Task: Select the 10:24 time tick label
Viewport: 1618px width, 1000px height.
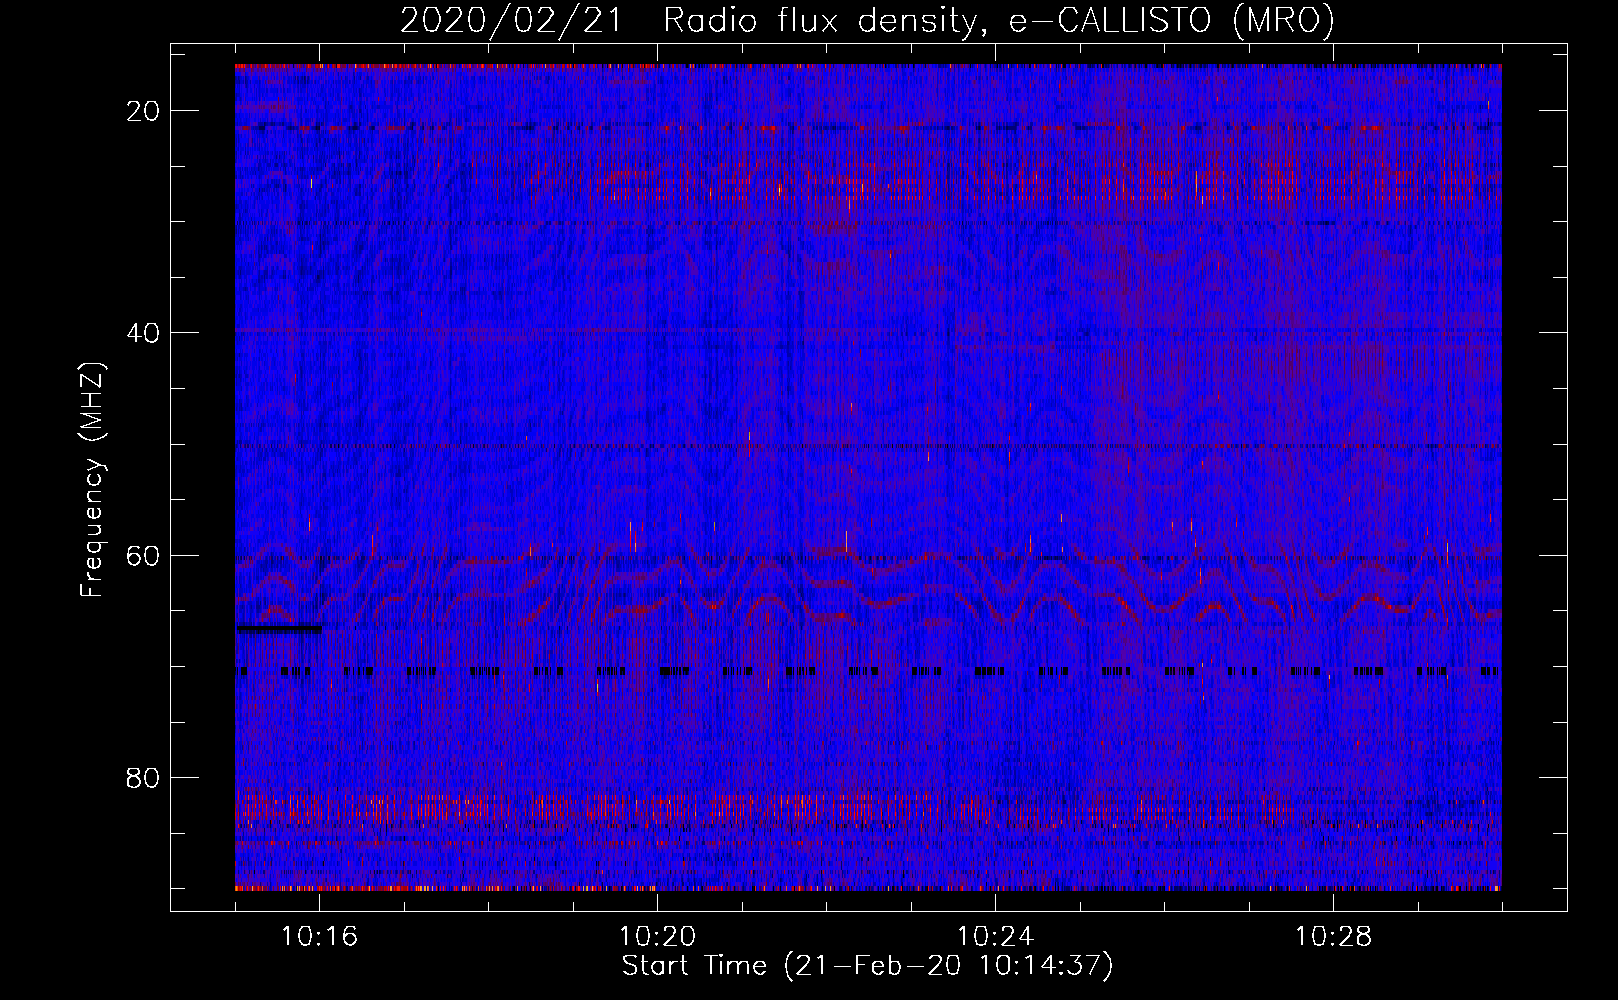Action: 995,937
